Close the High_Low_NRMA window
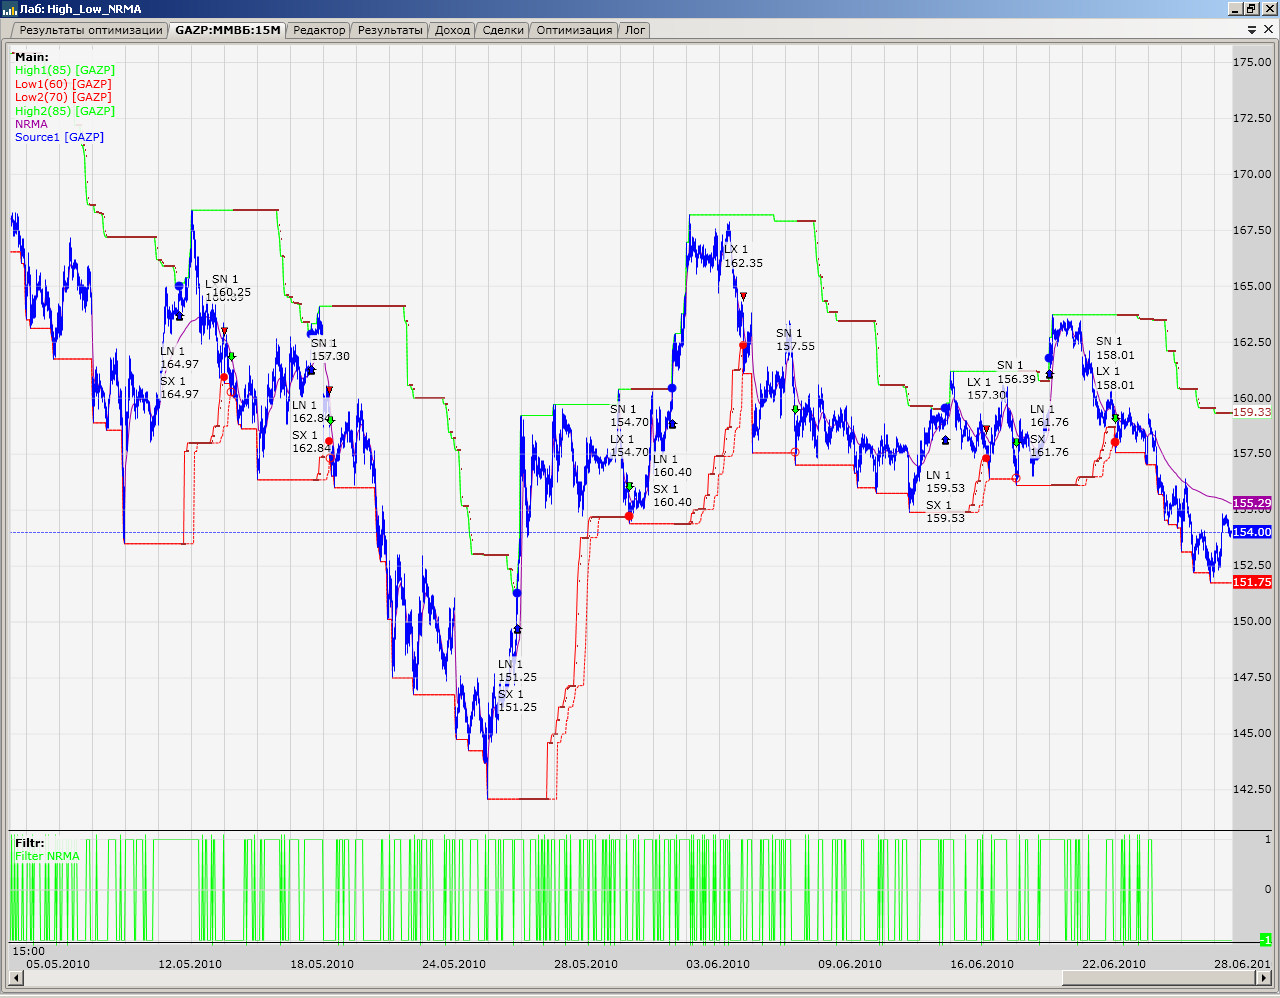This screenshot has height=998, width=1280. pos(1268,9)
